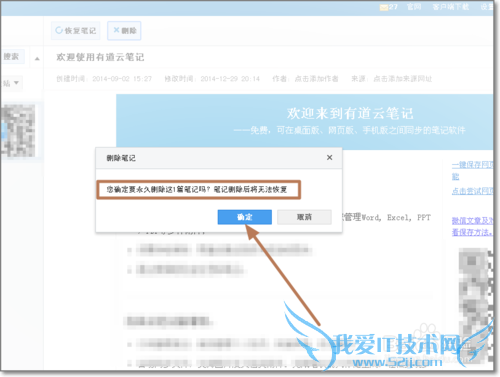Click the 删除 delete button in toolbar
The width and height of the screenshot is (500, 377).
(x=124, y=31)
